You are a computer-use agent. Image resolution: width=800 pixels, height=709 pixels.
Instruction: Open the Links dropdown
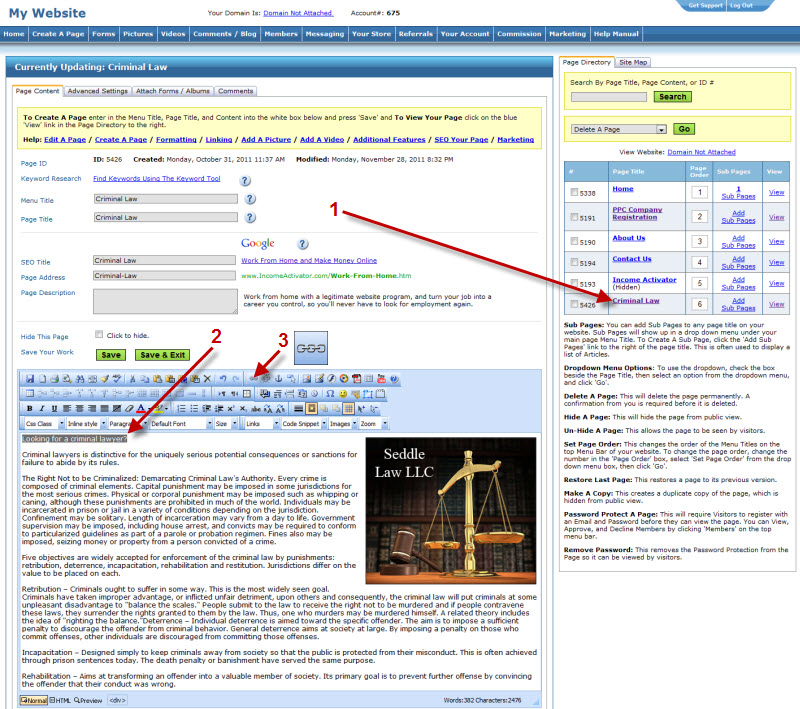coord(262,423)
